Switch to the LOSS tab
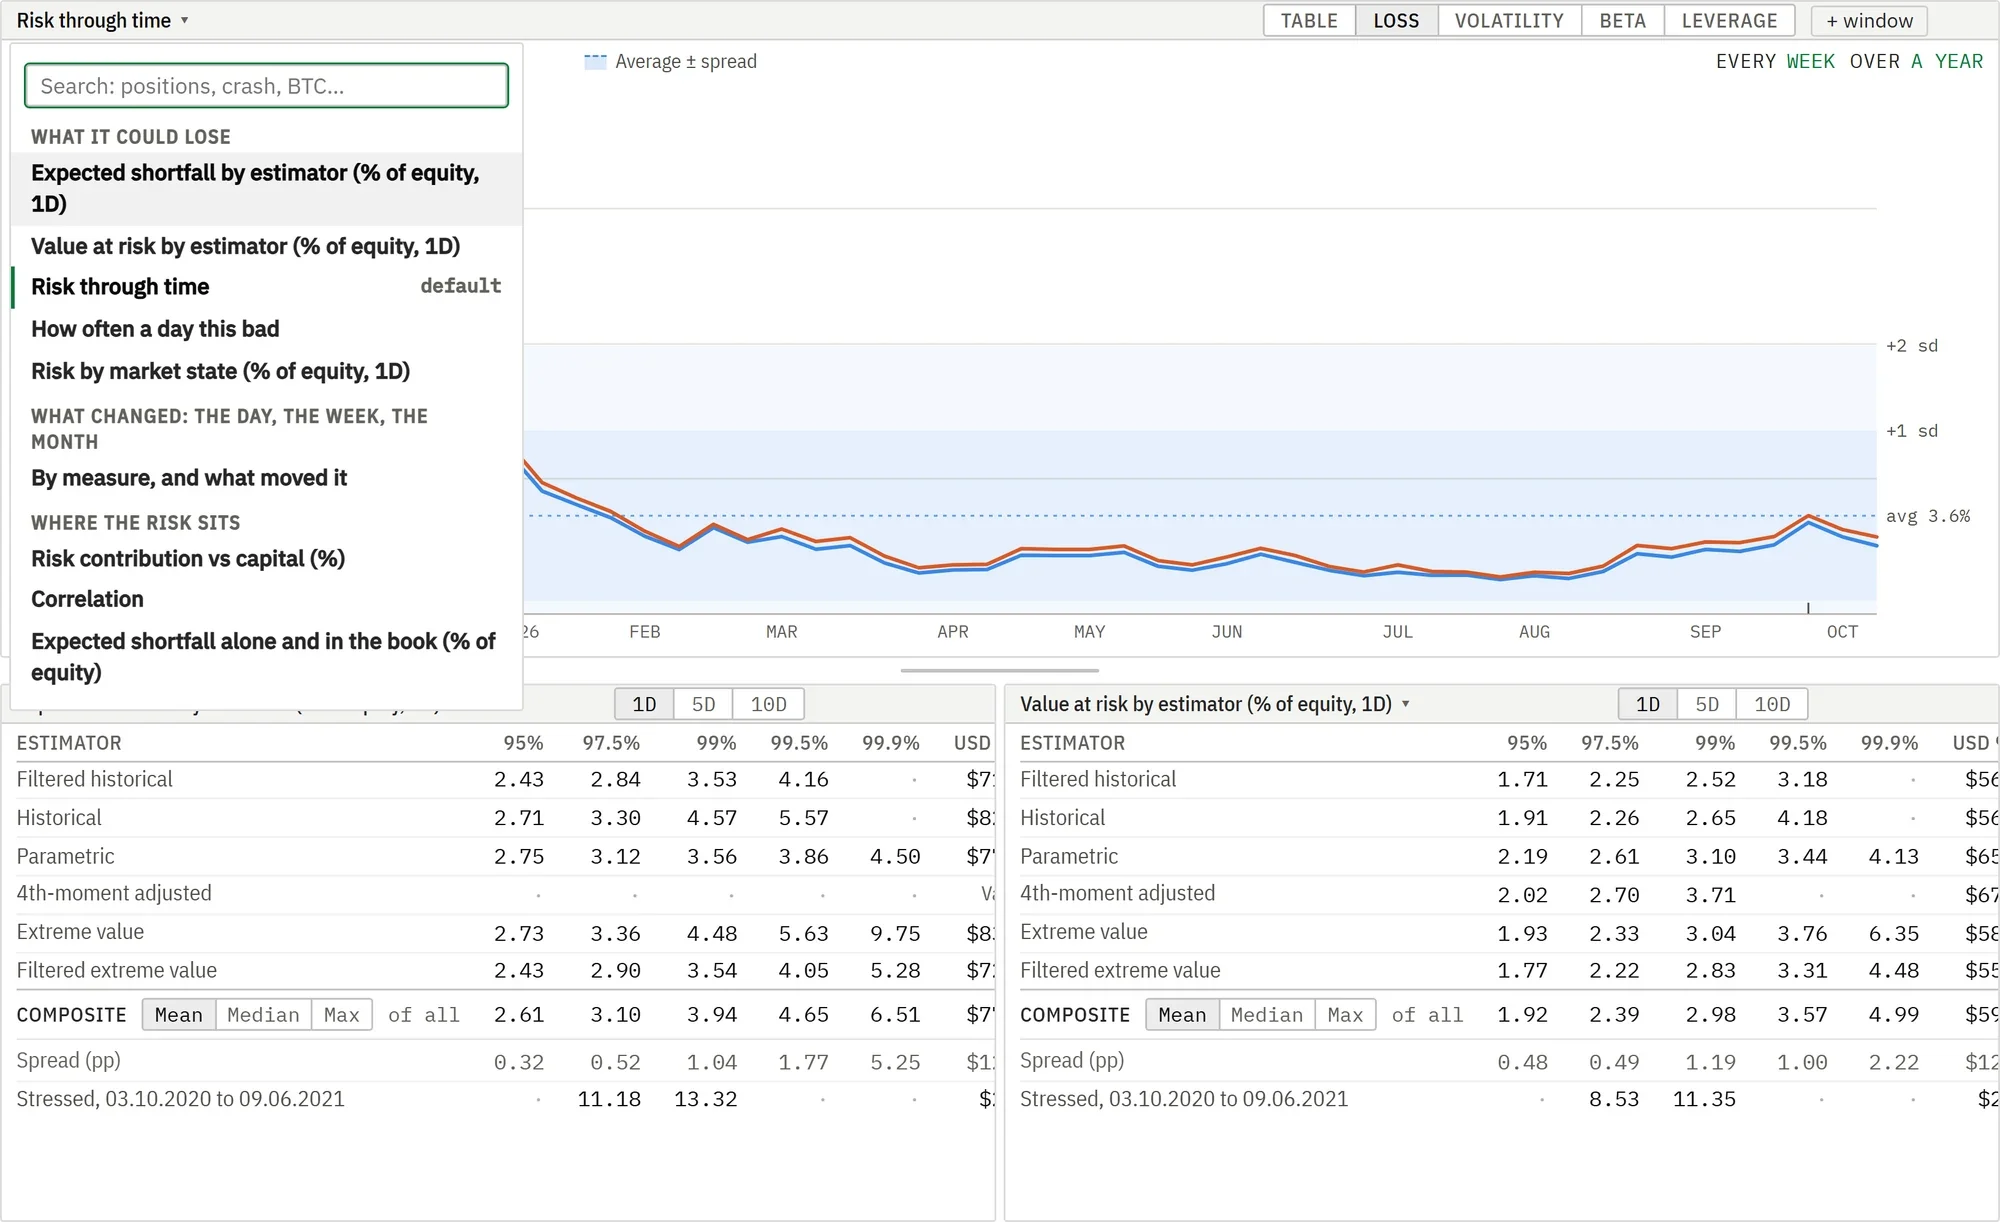This screenshot has width=2000, height=1222. 1396,21
